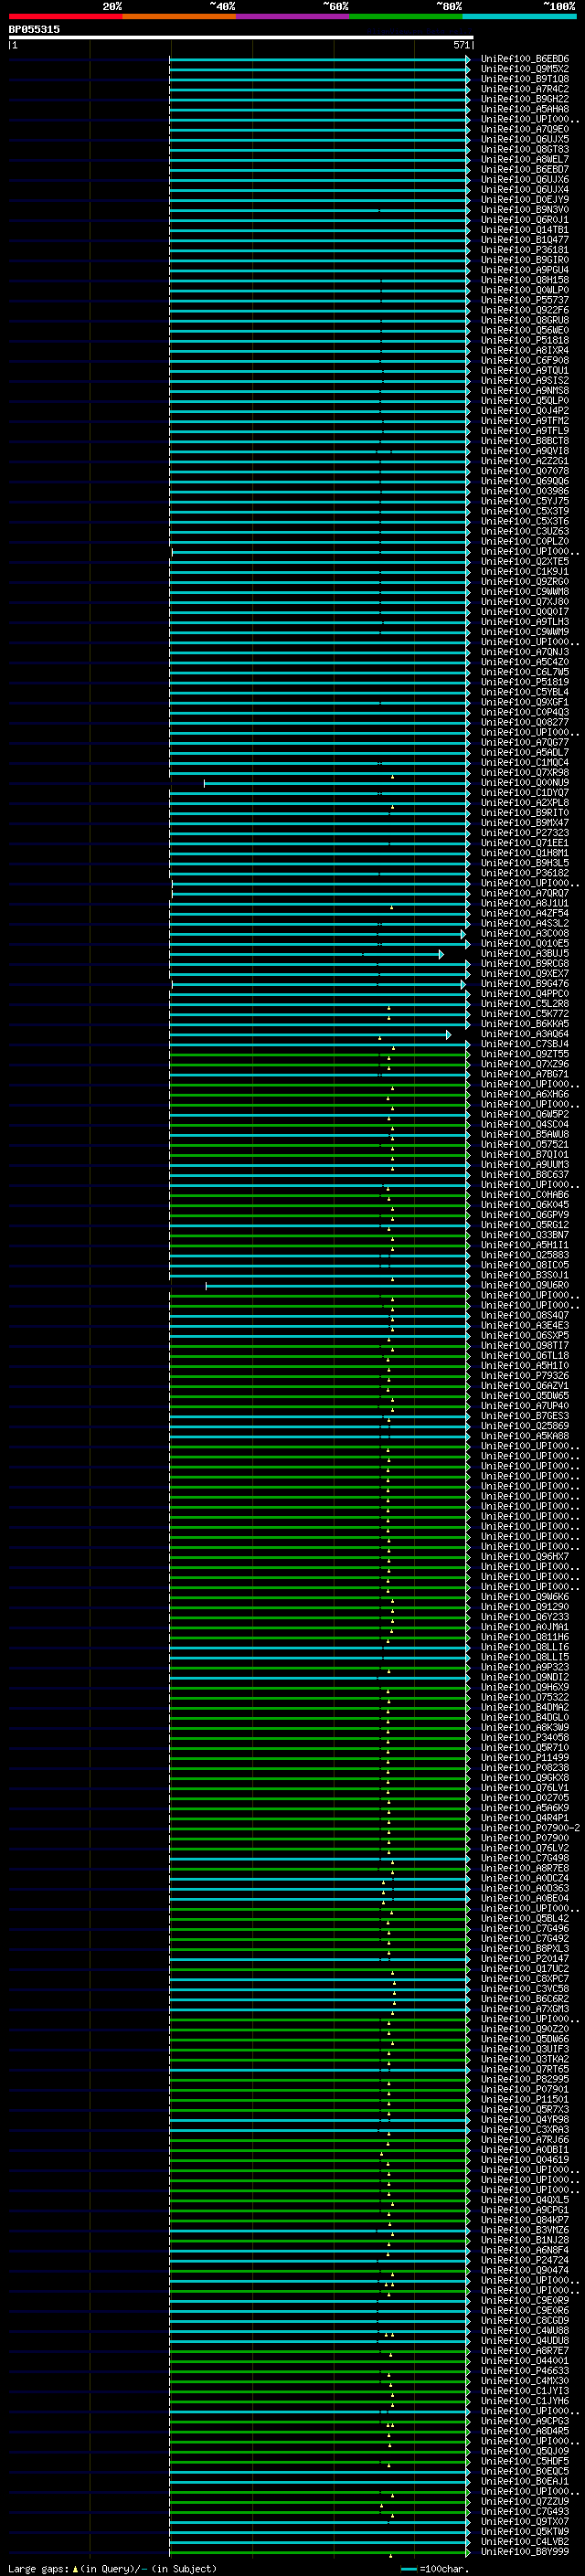Click label UniRef100_B6KKA5
Viewport: 585px width, 2576px height.
[x=525, y=1024]
